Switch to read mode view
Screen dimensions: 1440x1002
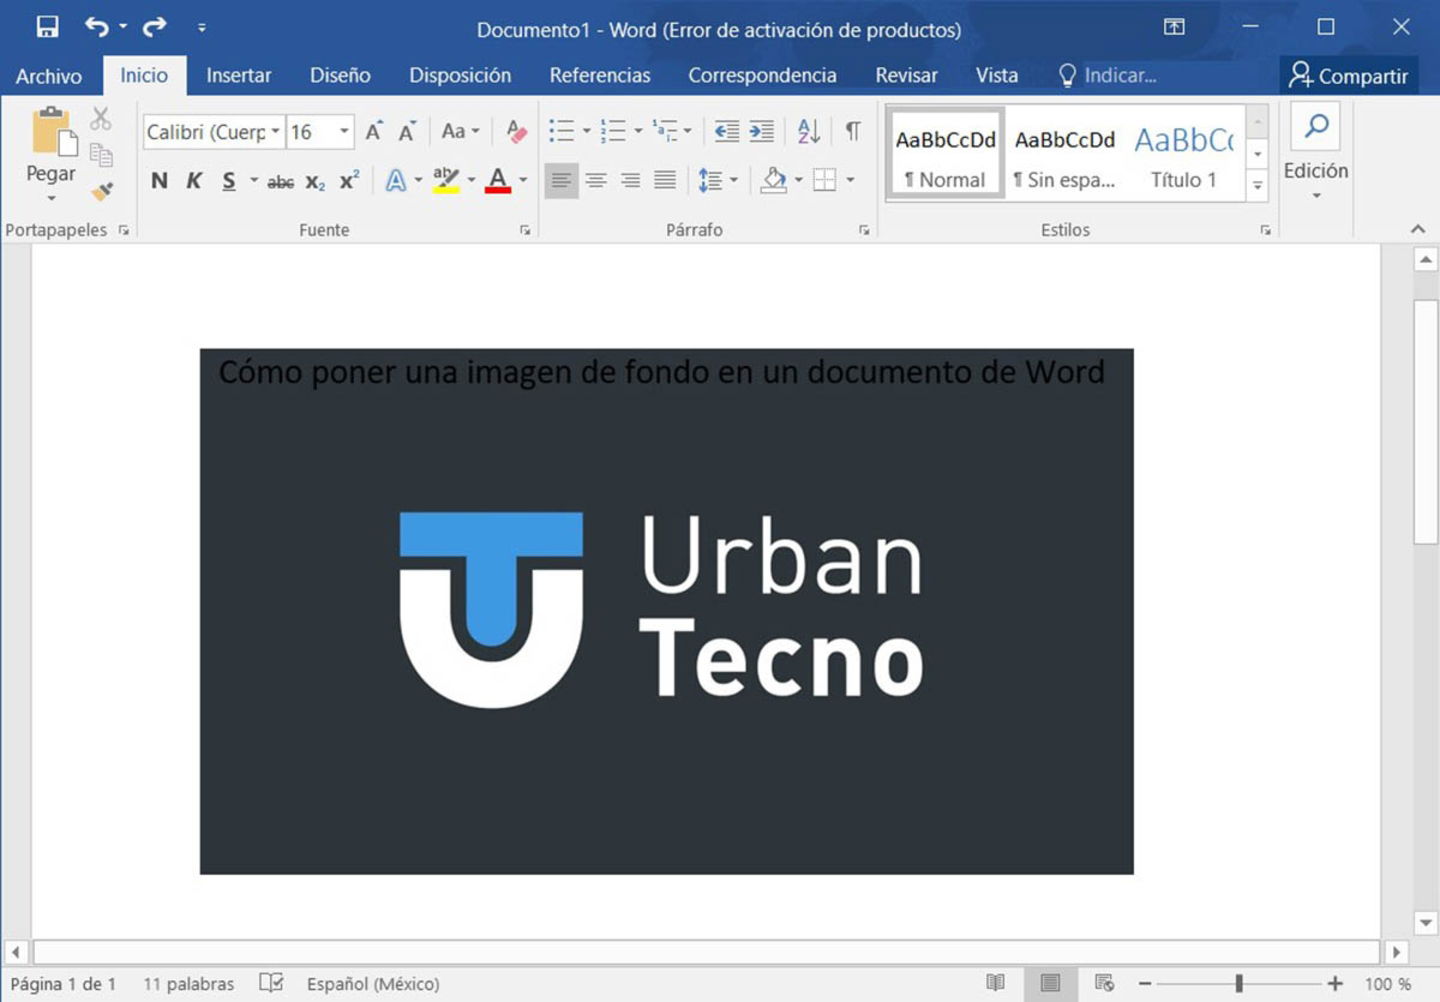click(995, 983)
